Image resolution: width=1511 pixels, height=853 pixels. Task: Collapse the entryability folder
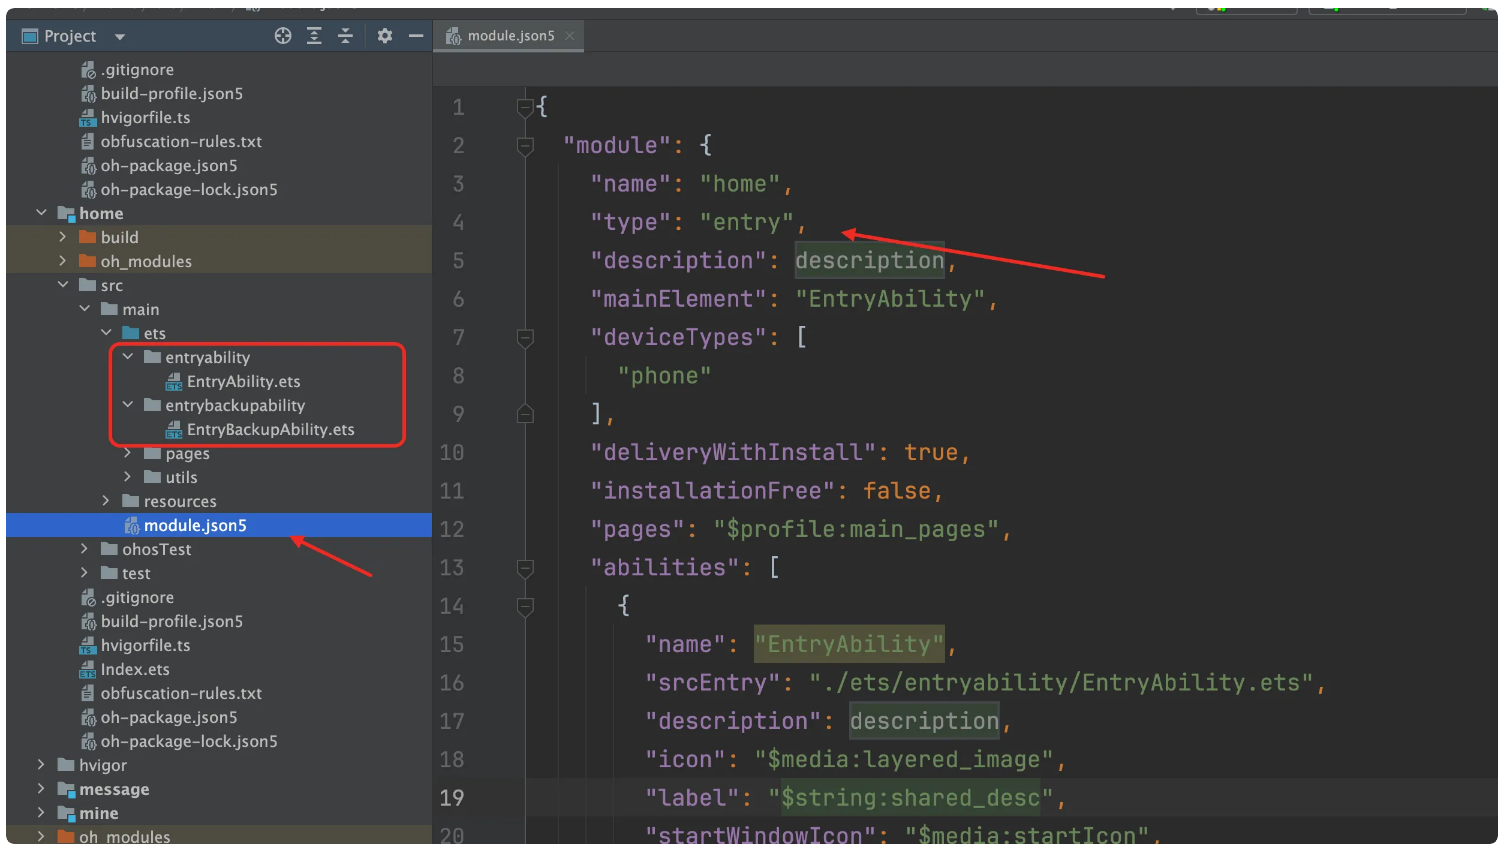coord(128,357)
